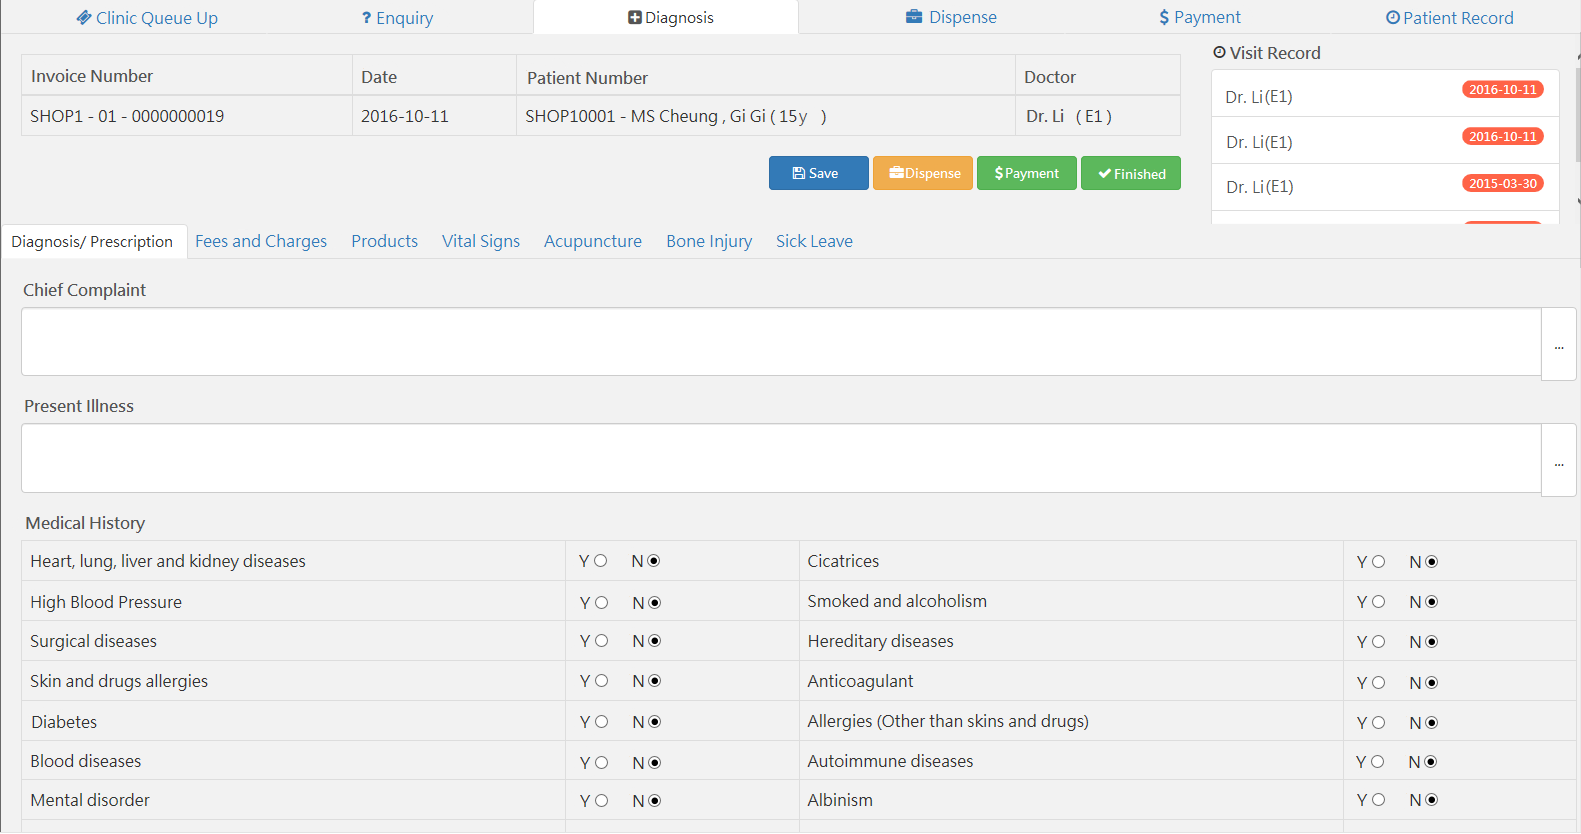Select Y for Autoimmune diseases

[1377, 762]
